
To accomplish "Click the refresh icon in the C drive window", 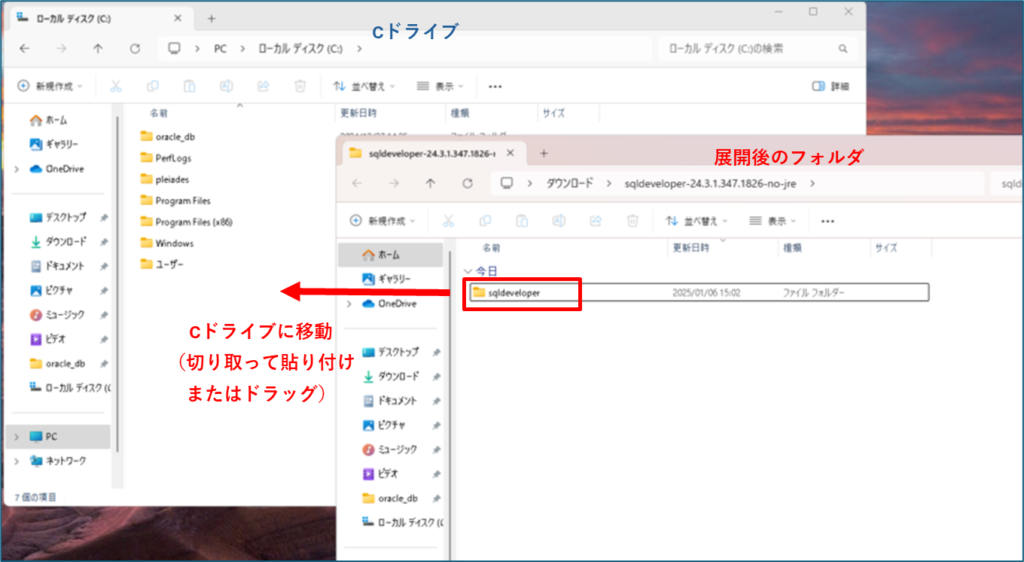I will tap(135, 48).
